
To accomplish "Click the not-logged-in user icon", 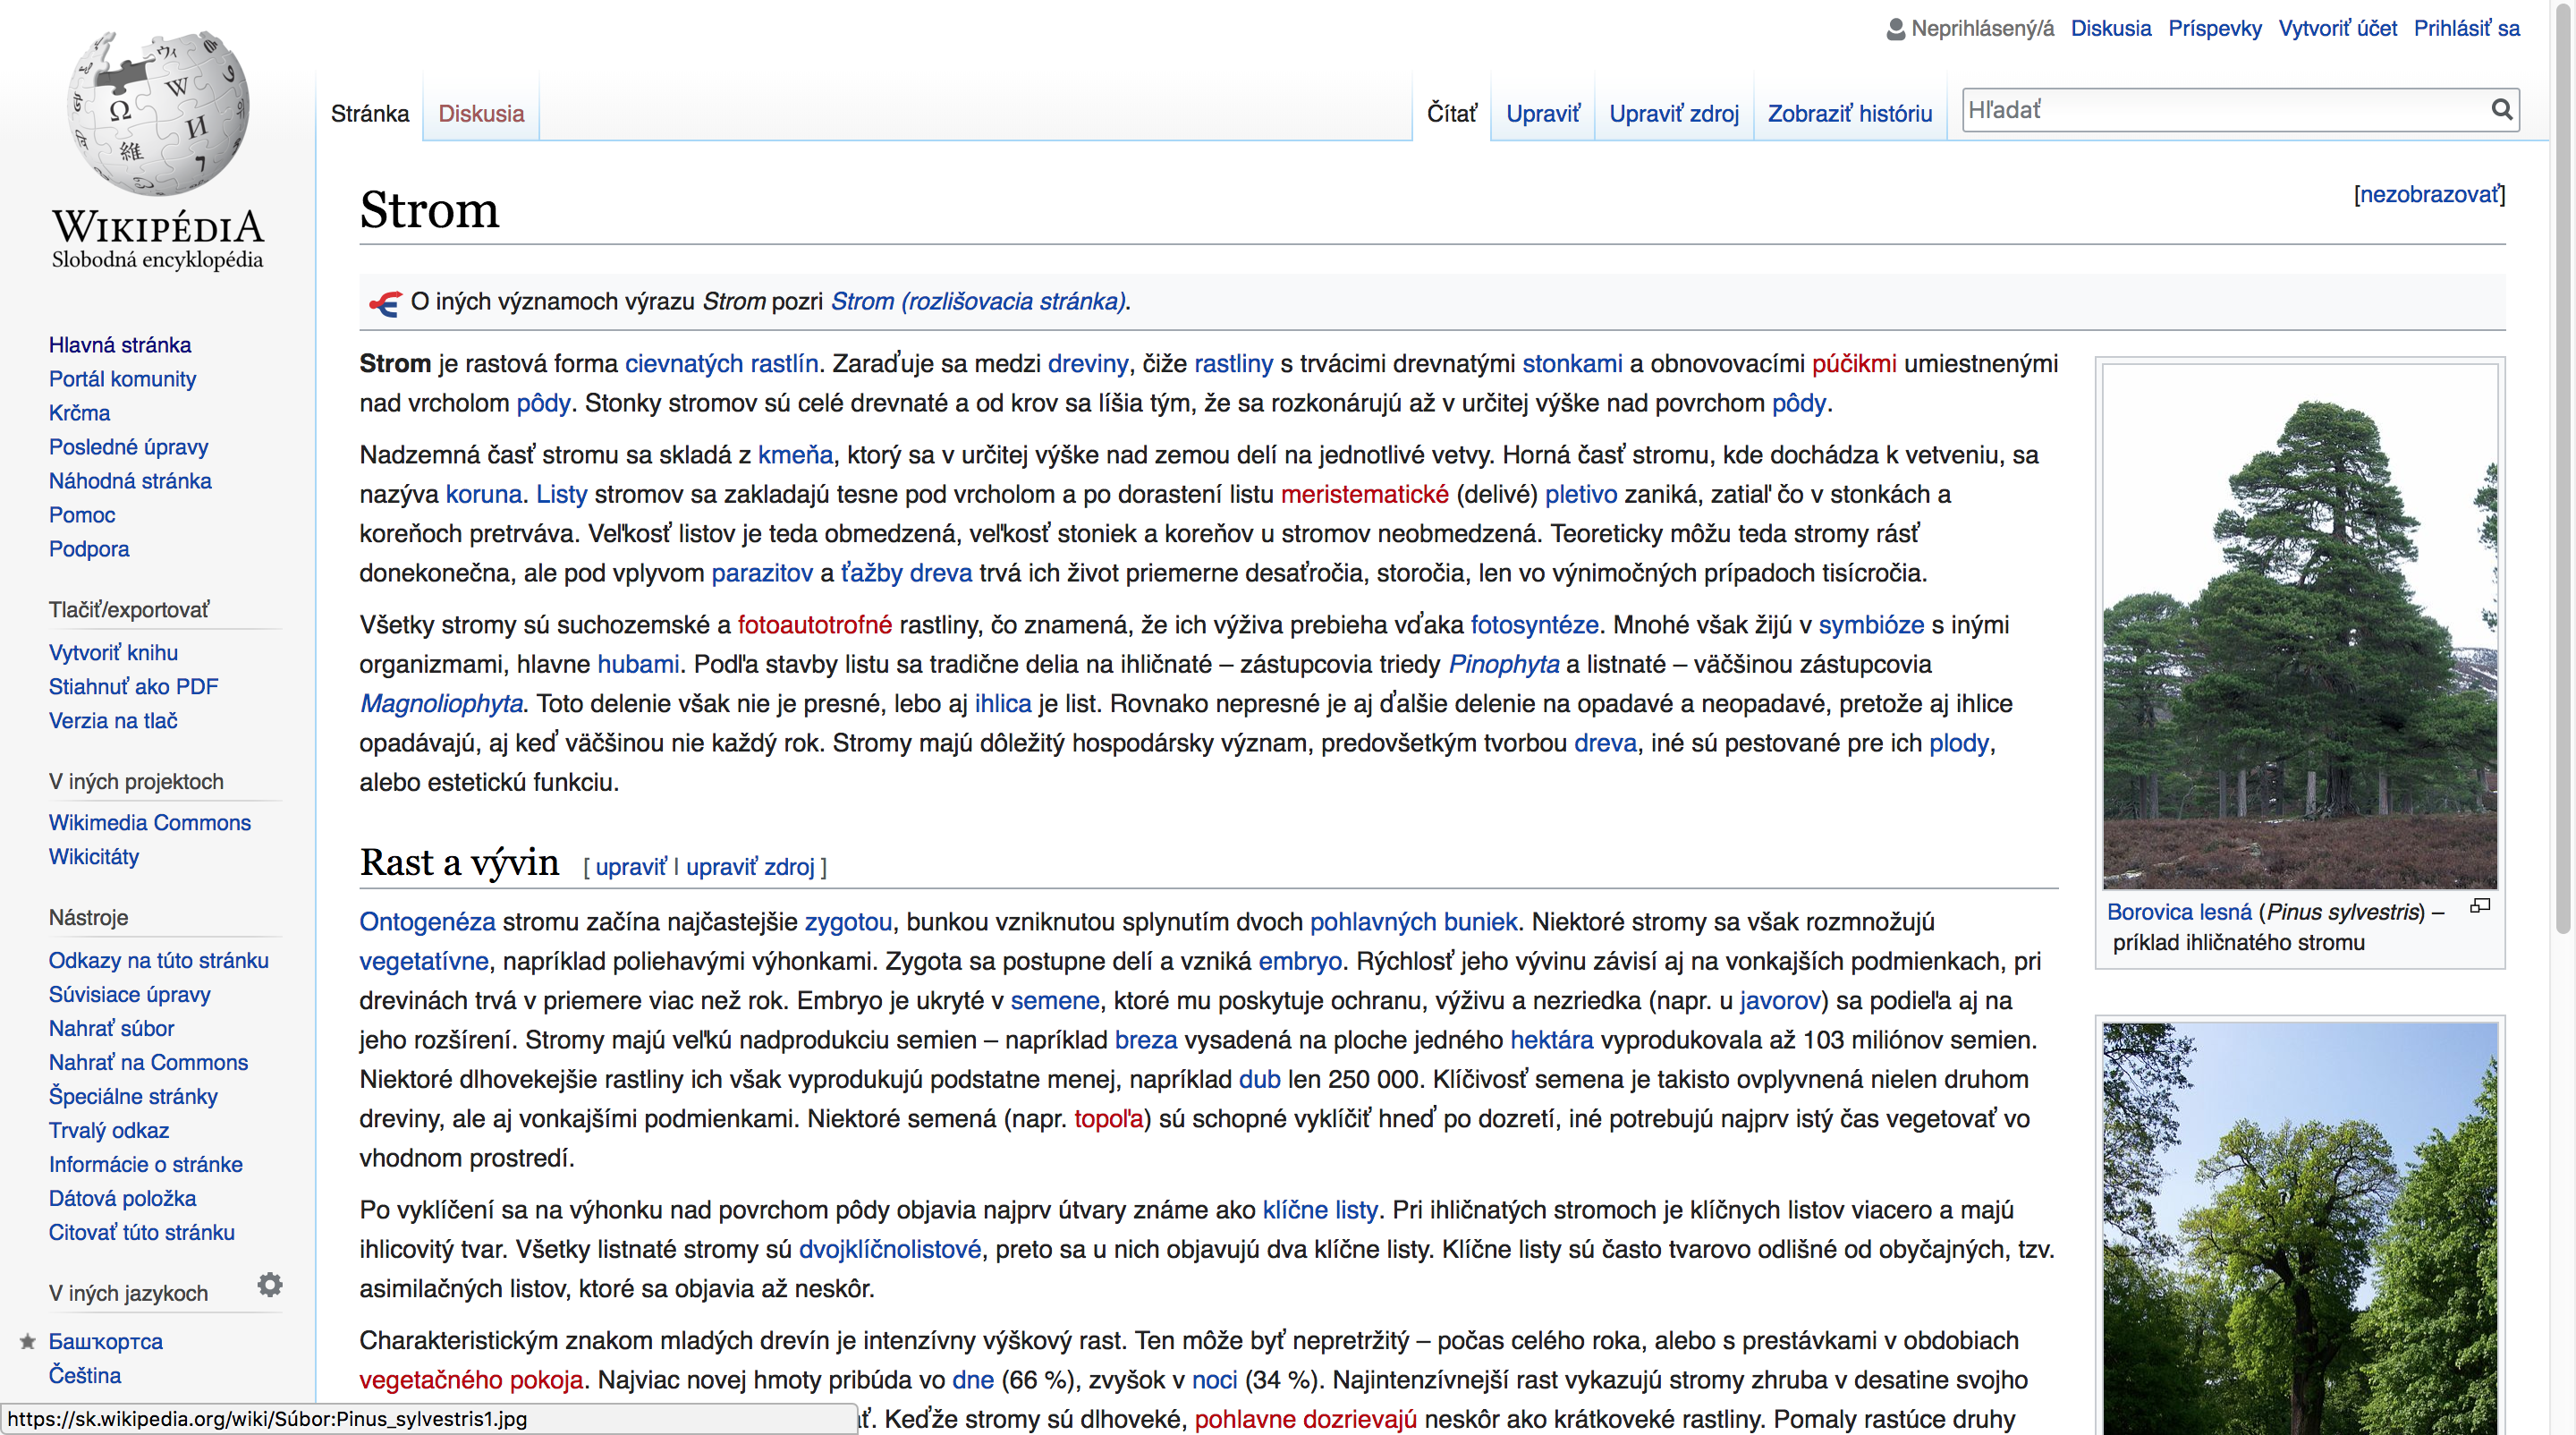I will point(1895,29).
